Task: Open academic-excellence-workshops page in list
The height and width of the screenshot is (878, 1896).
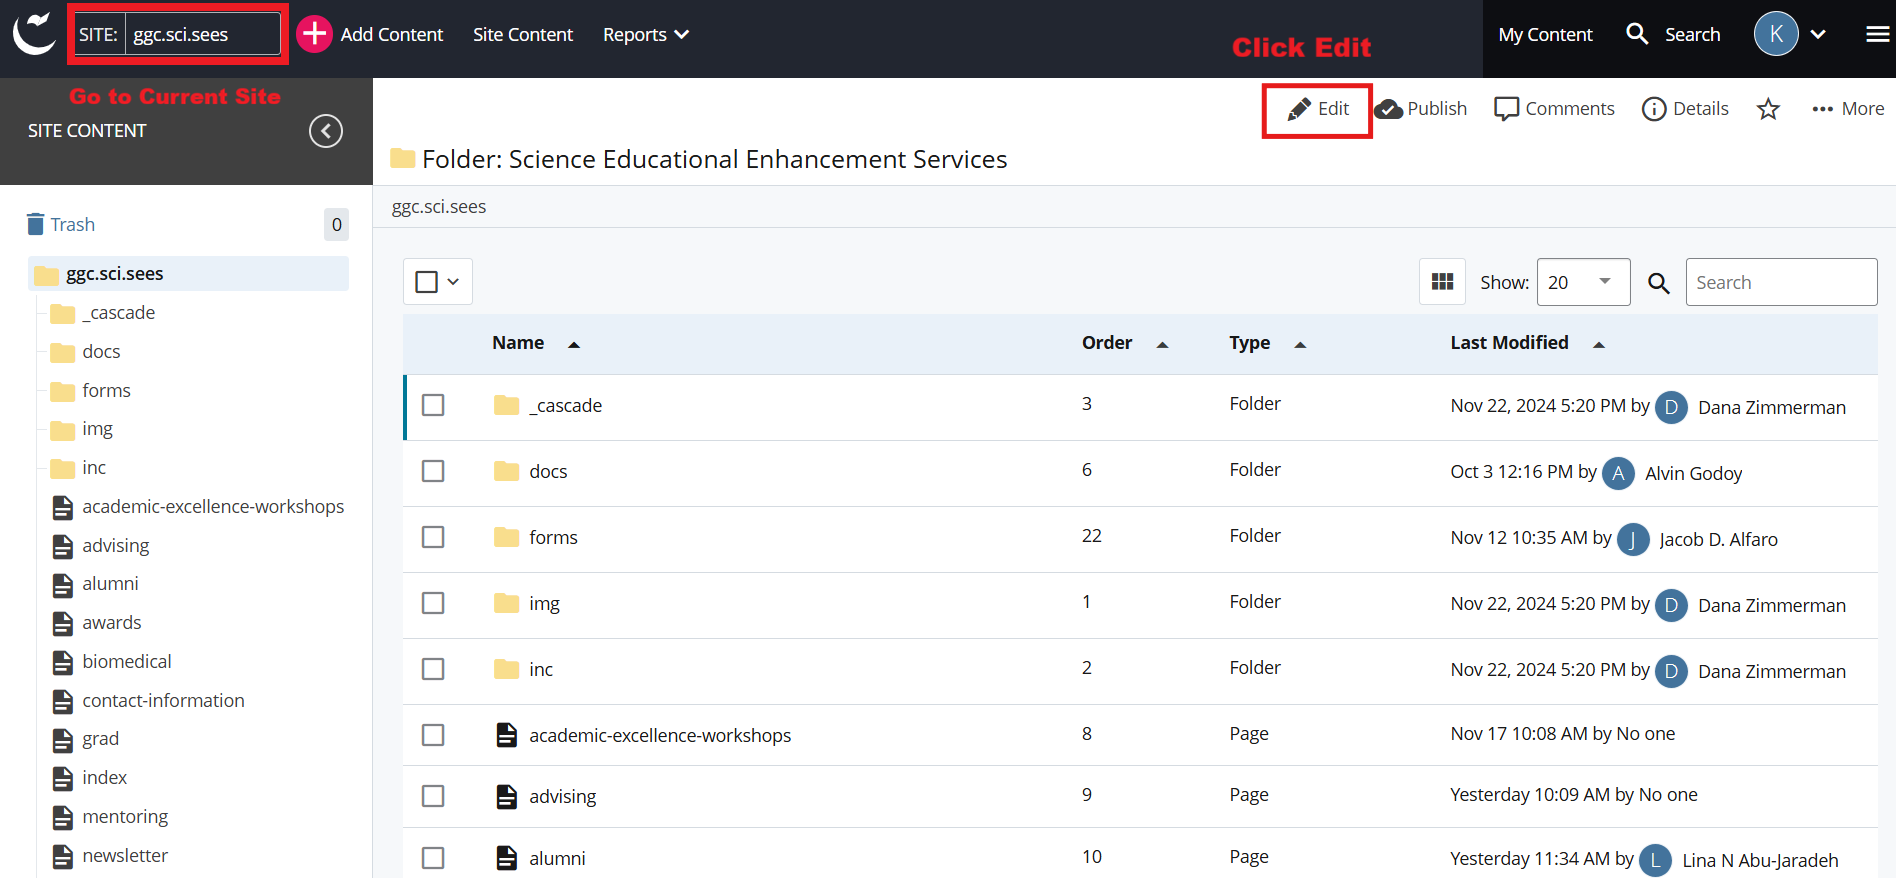Action: click(x=659, y=736)
